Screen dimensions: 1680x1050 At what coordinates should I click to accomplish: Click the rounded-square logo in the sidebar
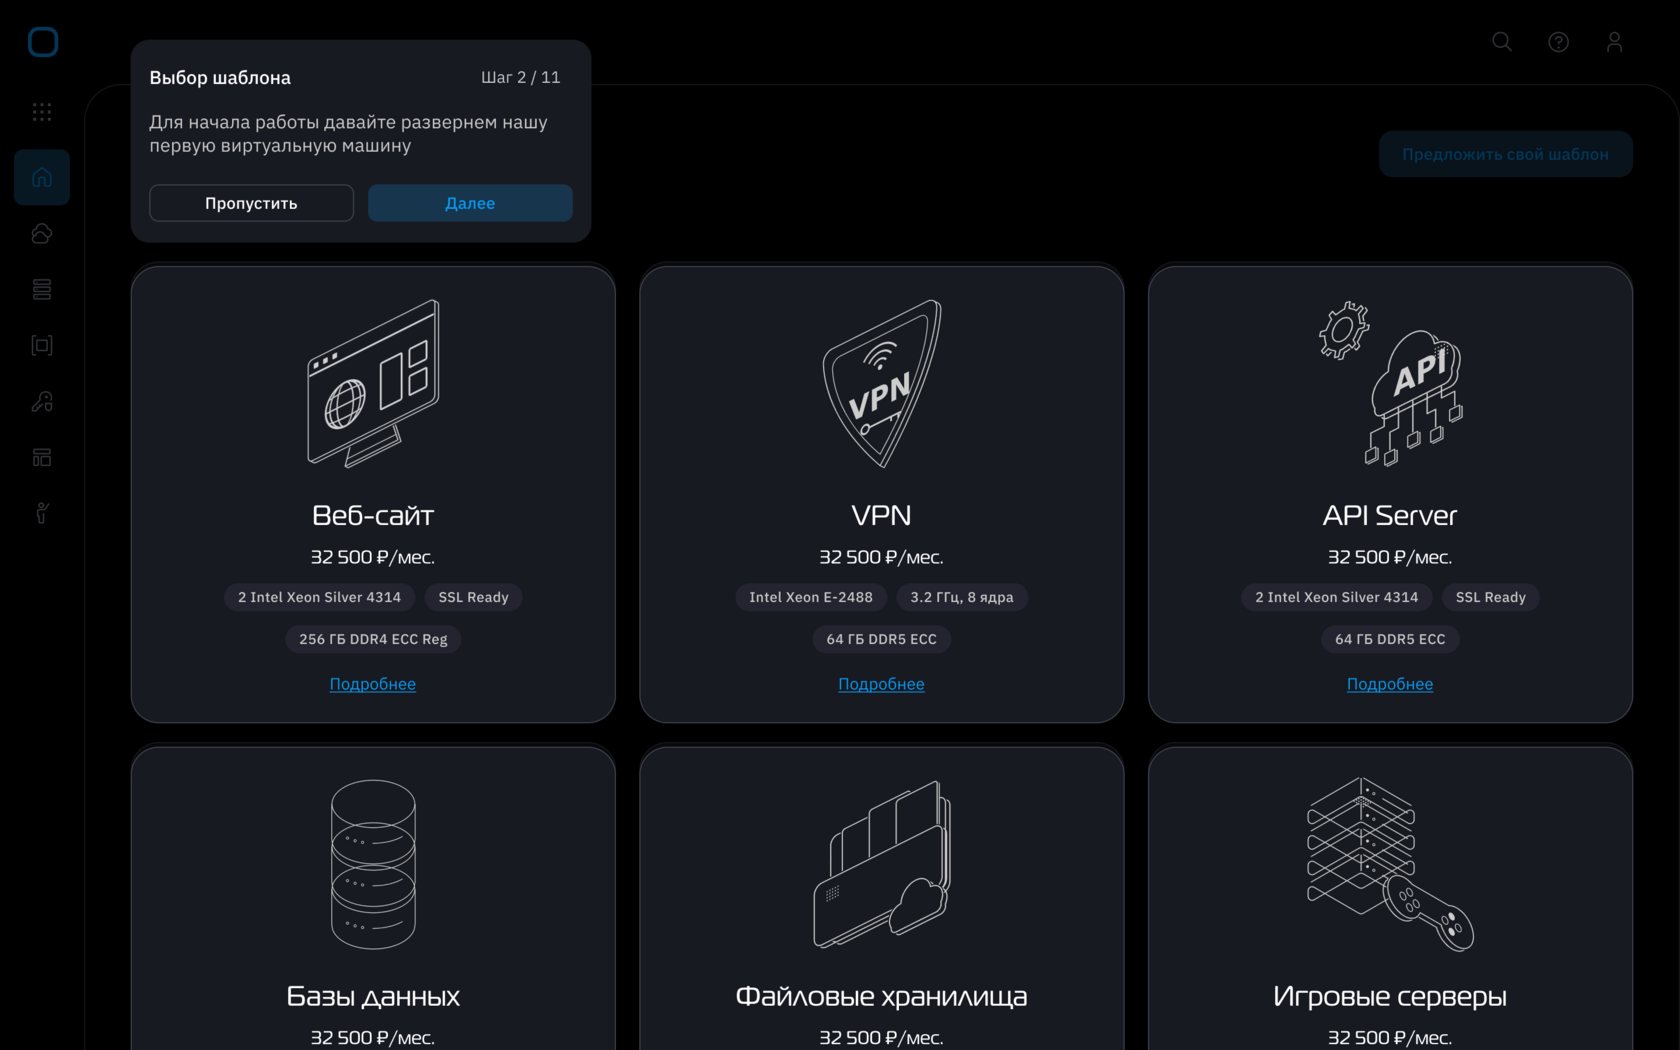pos(42,42)
